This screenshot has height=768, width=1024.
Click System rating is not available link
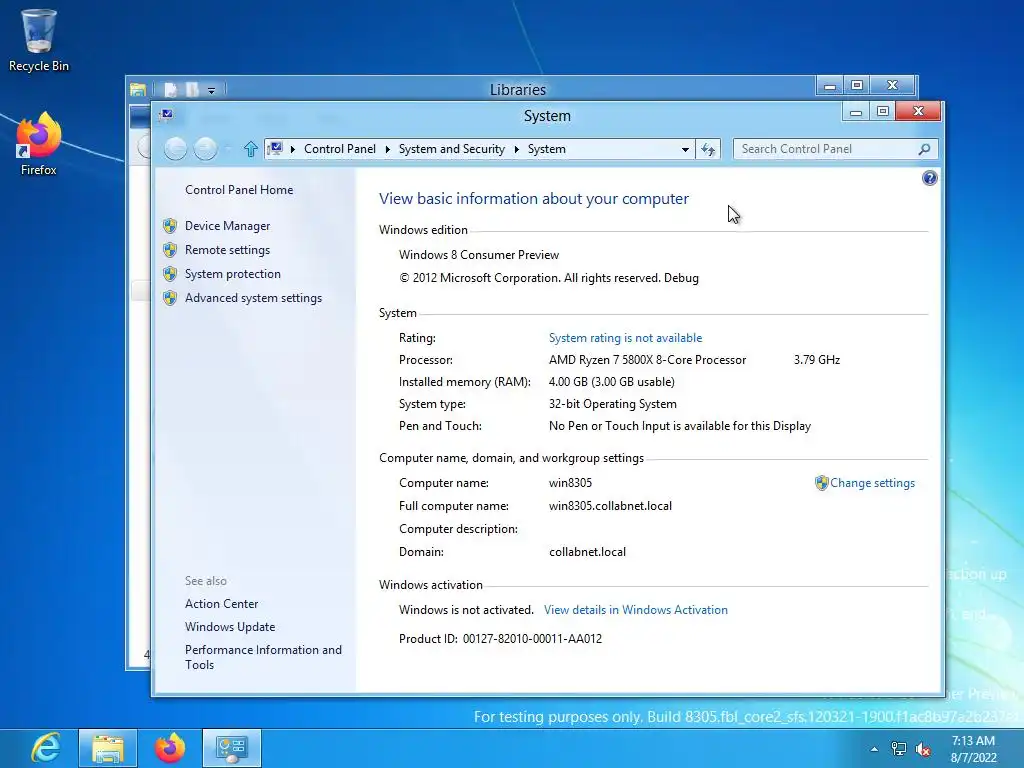coord(625,338)
